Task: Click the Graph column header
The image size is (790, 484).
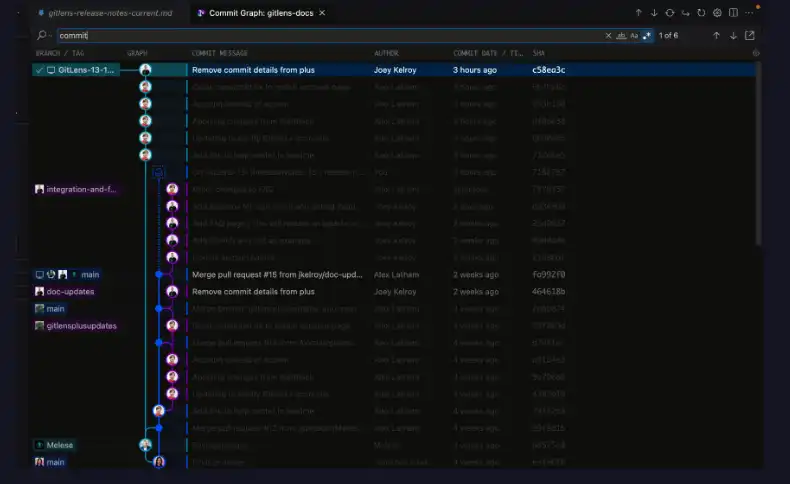Action: [x=137, y=53]
